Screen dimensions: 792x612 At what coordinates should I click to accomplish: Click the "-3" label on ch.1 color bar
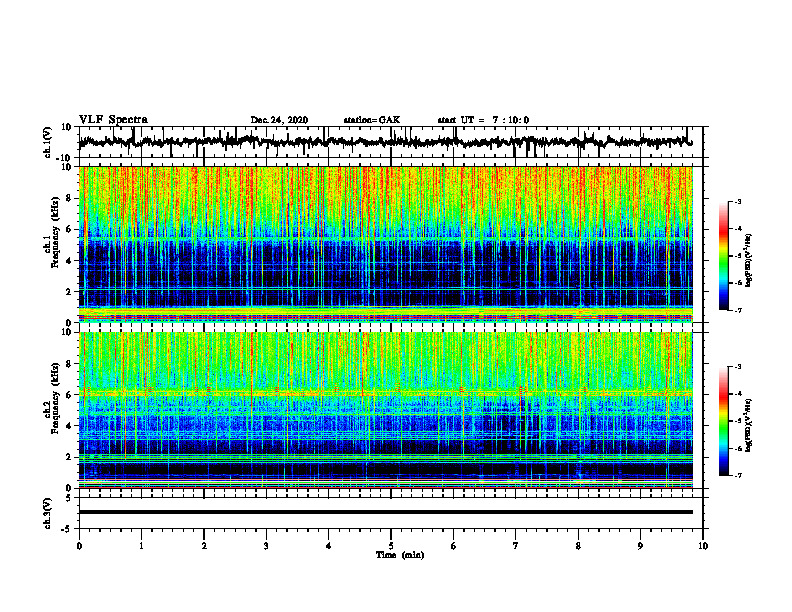coord(738,202)
